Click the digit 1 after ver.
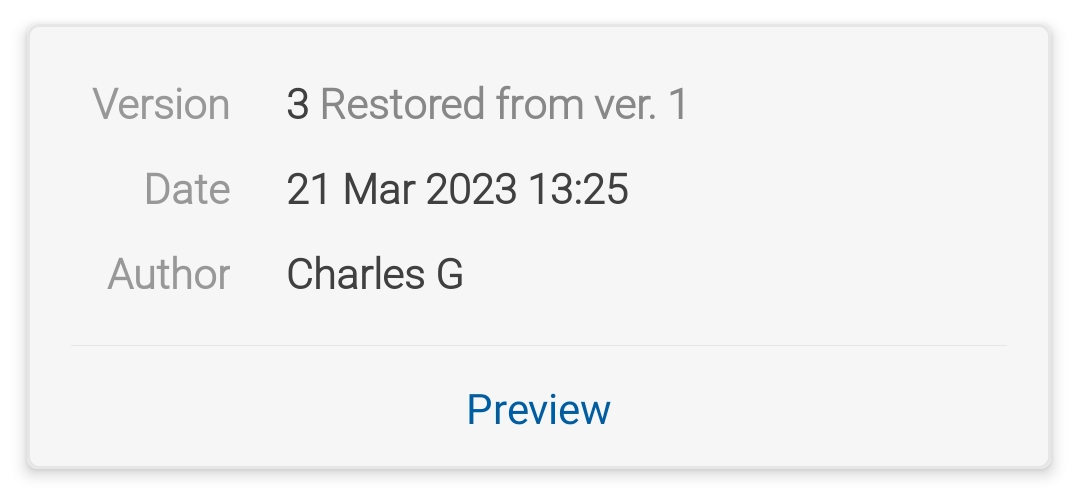 tap(679, 104)
